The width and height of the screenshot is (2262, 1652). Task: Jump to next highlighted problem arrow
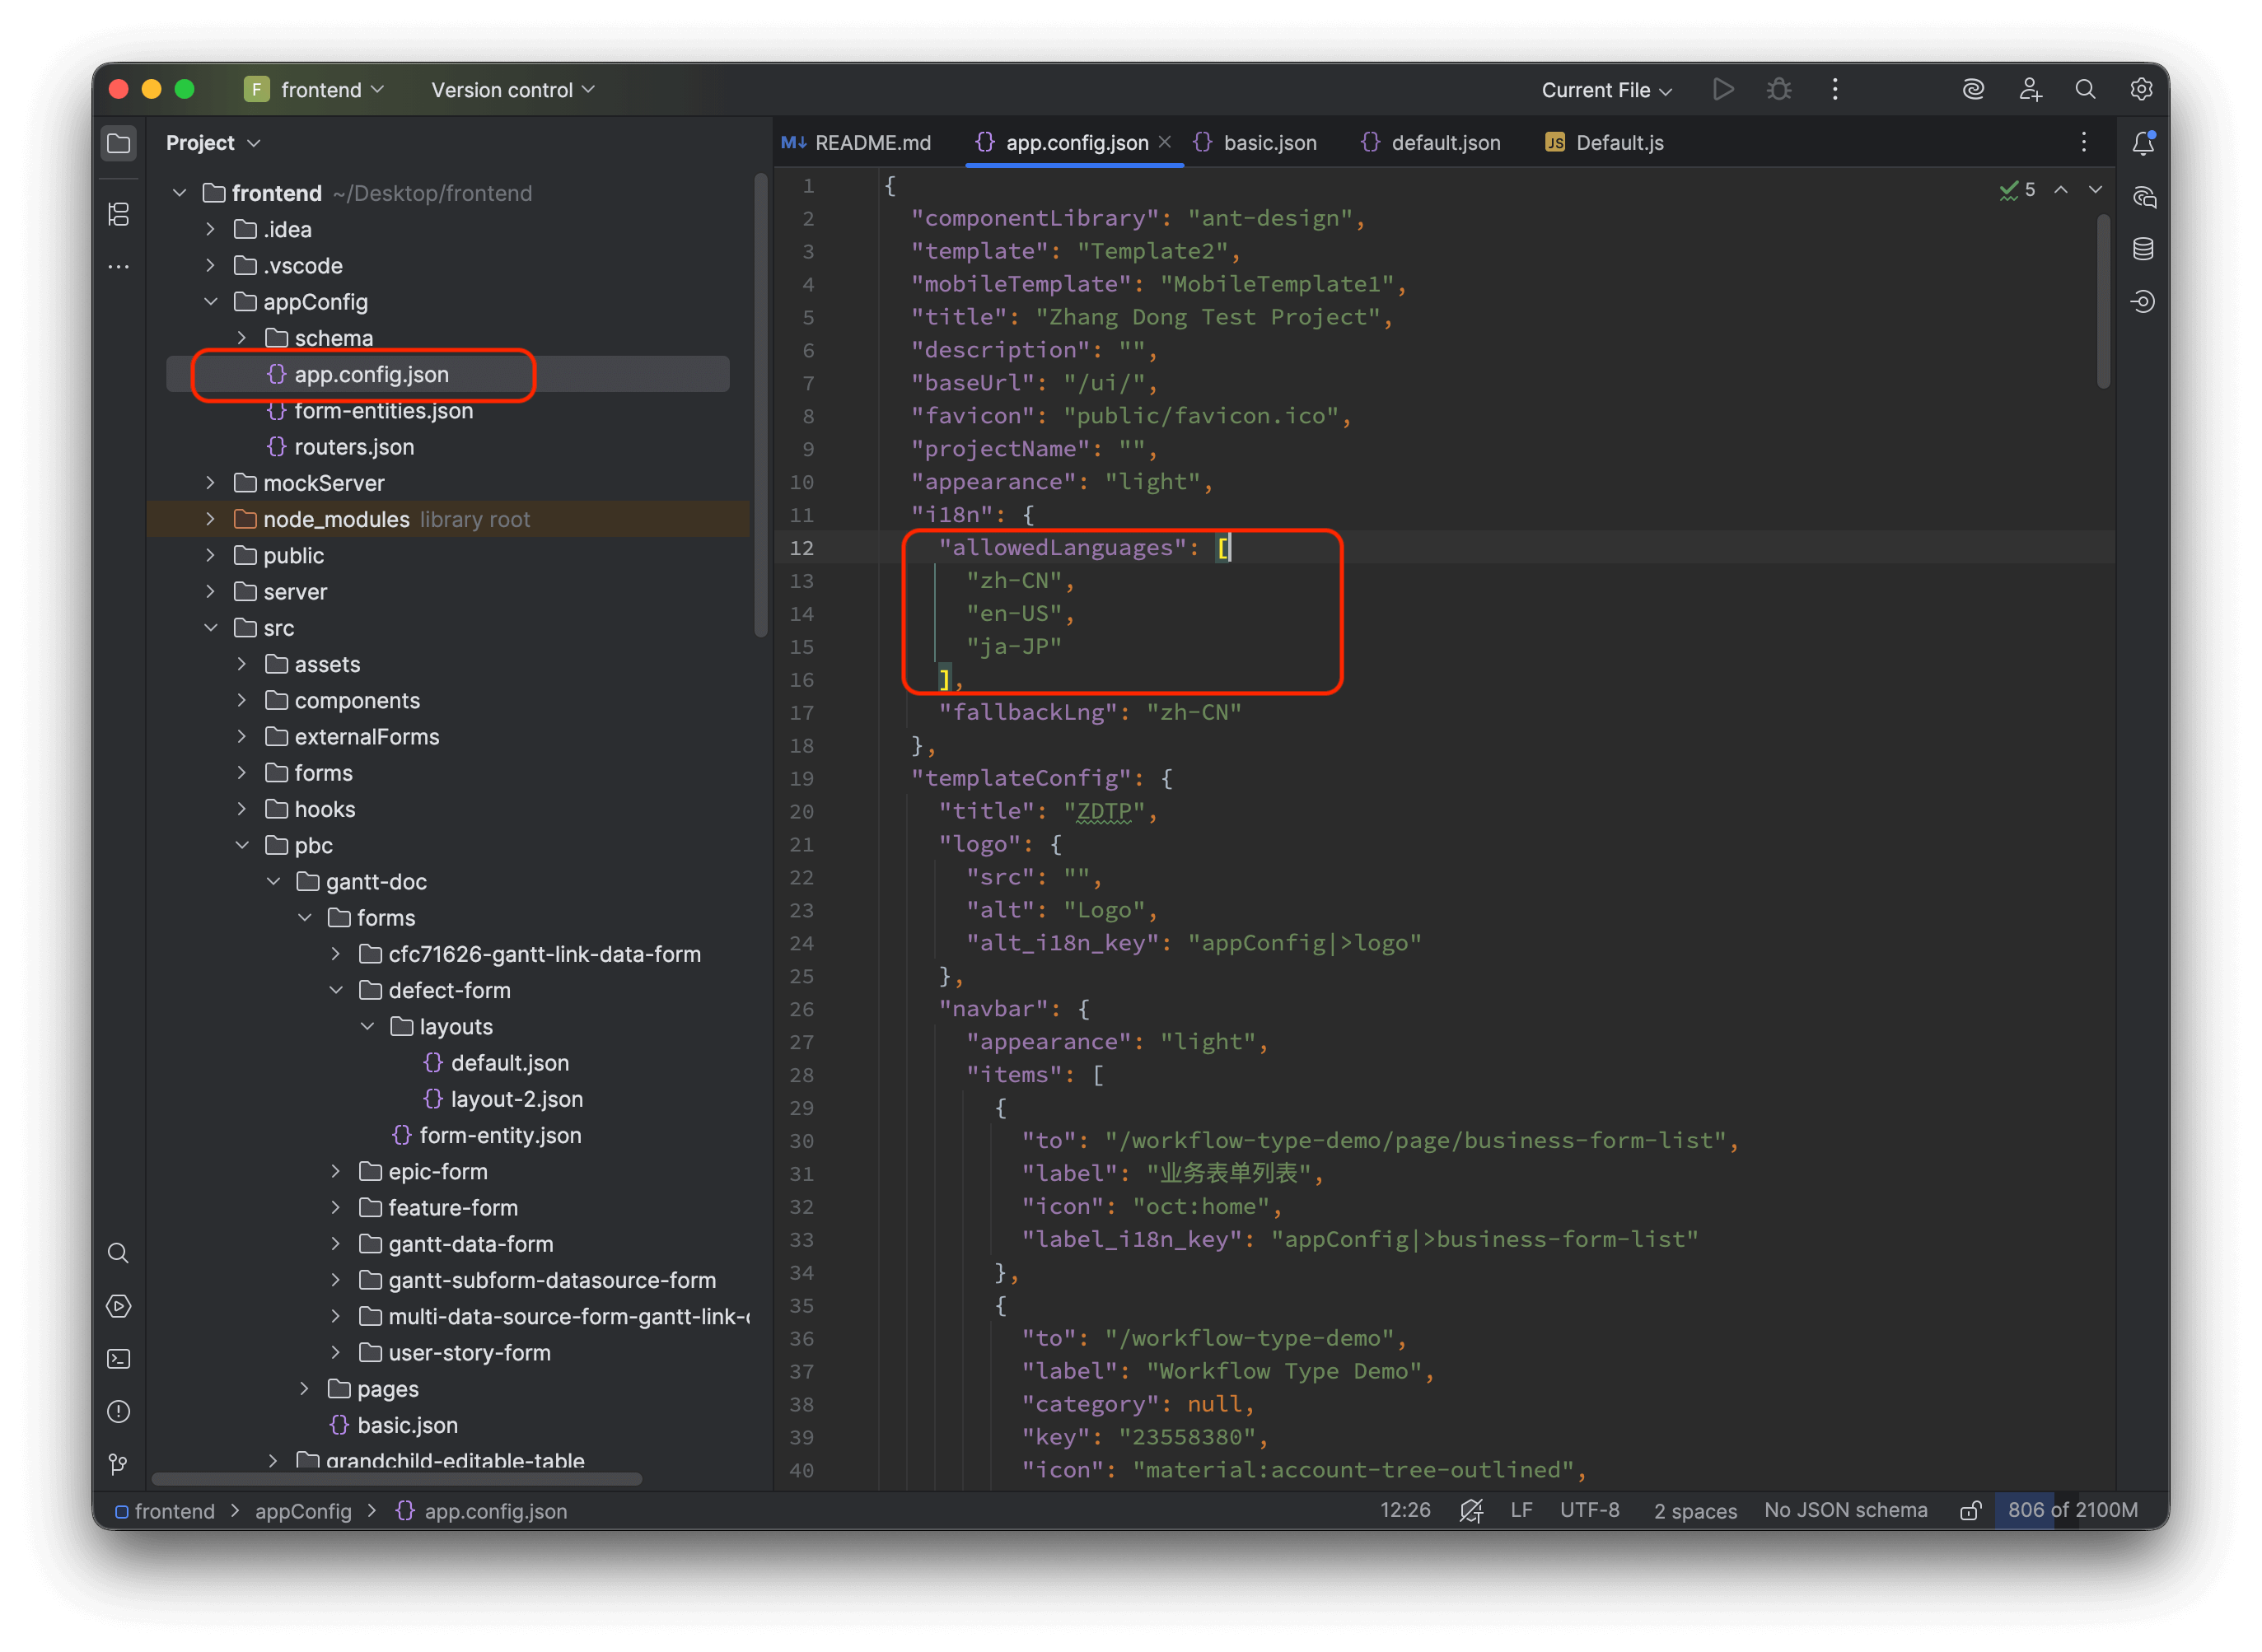pyautogui.click(x=2095, y=190)
